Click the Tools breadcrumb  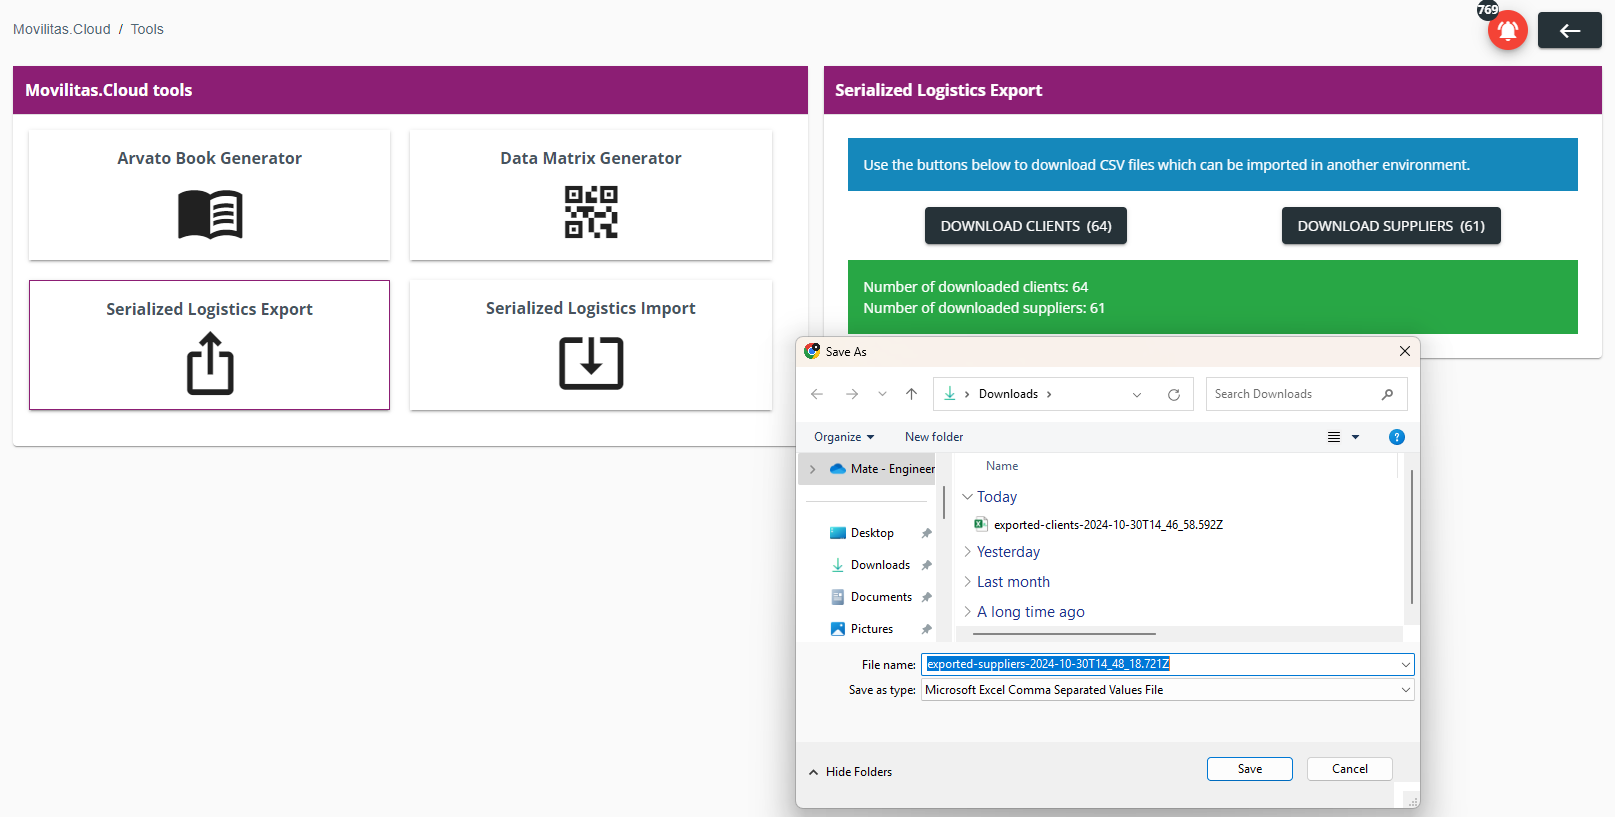[147, 29]
